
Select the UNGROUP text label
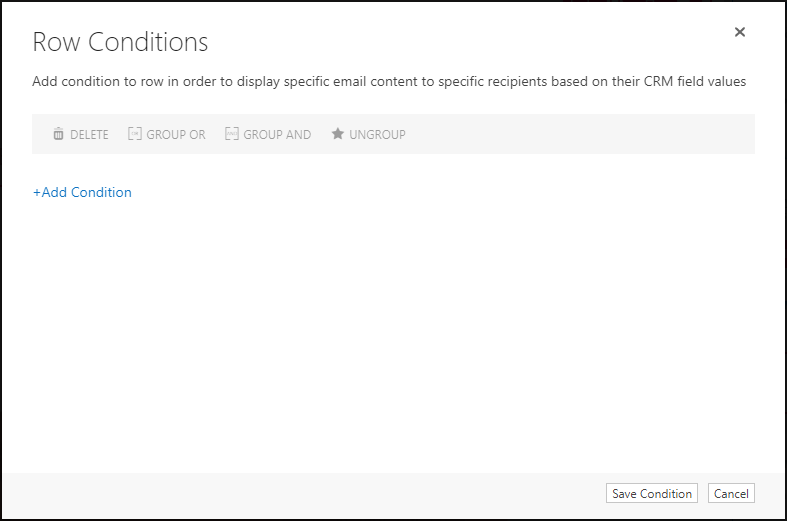pos(377,135)
